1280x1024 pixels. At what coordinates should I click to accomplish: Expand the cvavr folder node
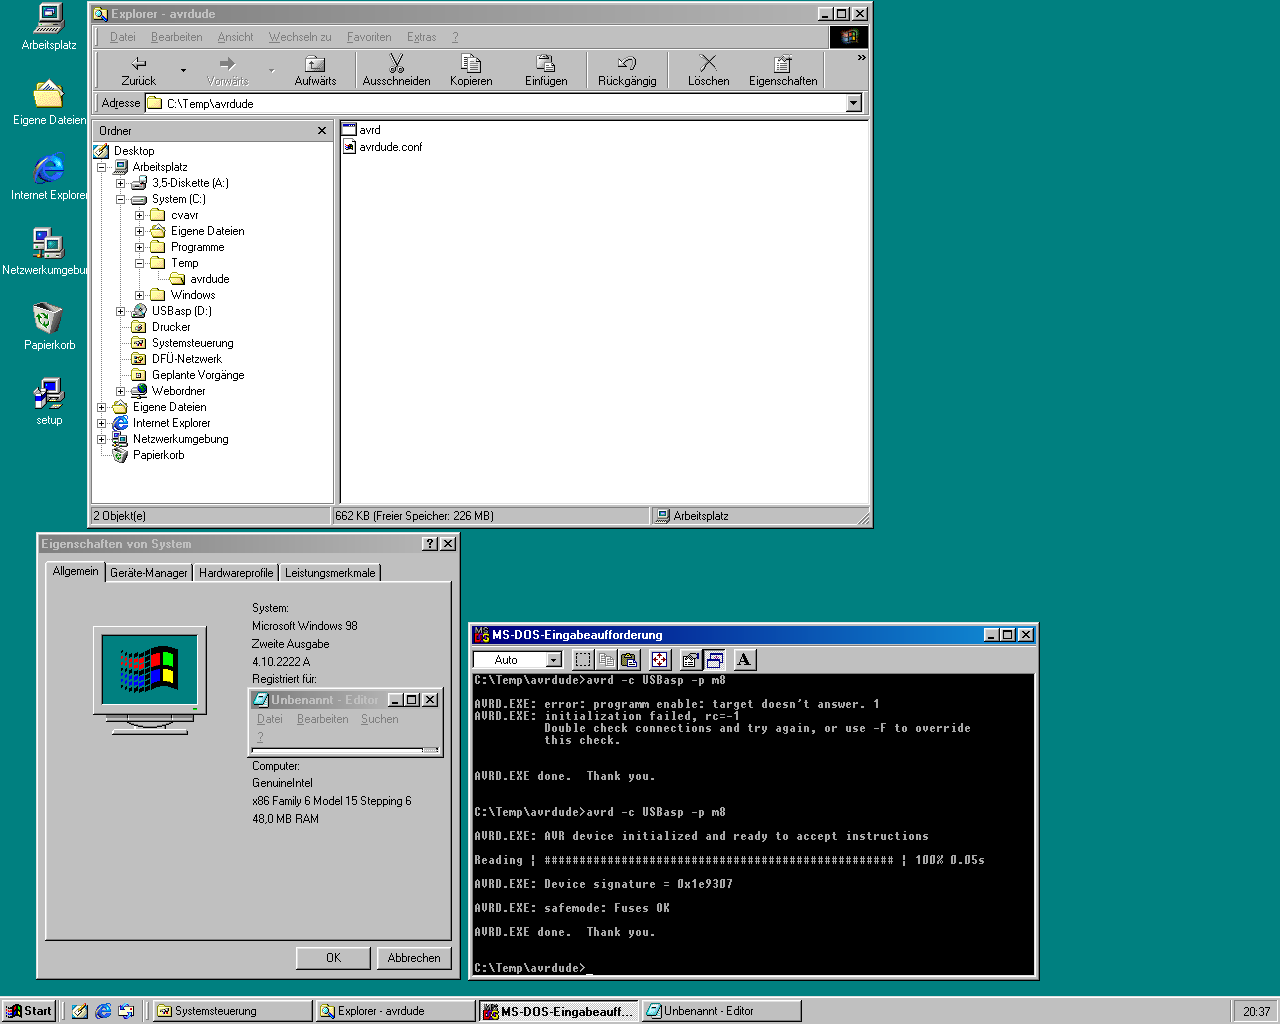click(x=139, y=215)
